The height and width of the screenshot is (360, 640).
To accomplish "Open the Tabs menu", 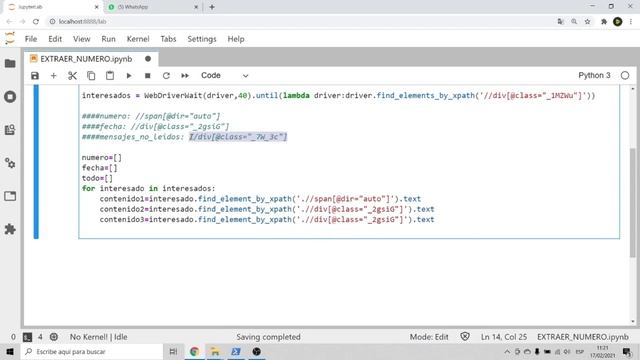I will point(168,39).
